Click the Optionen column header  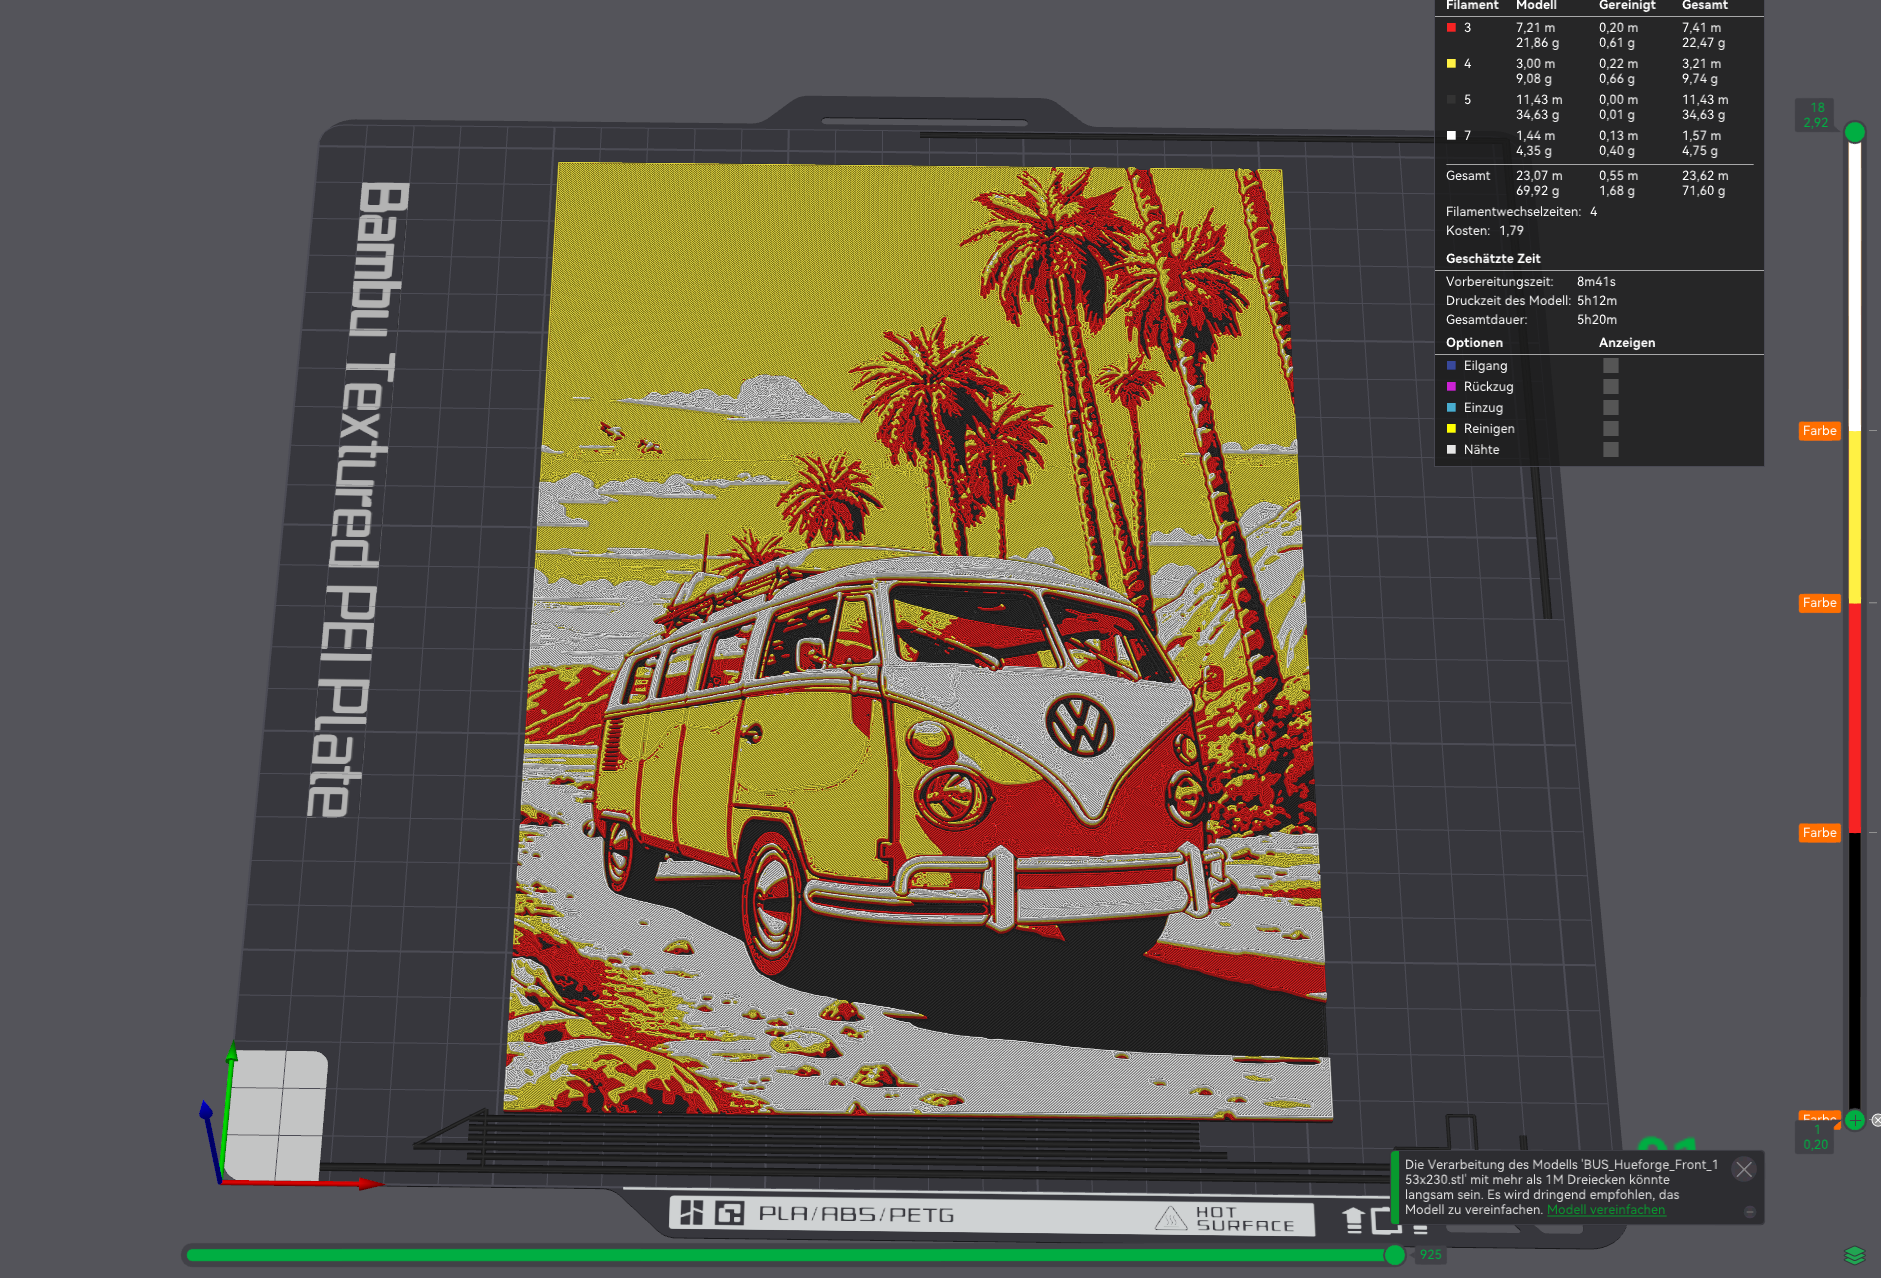[x=1474, y=343]
